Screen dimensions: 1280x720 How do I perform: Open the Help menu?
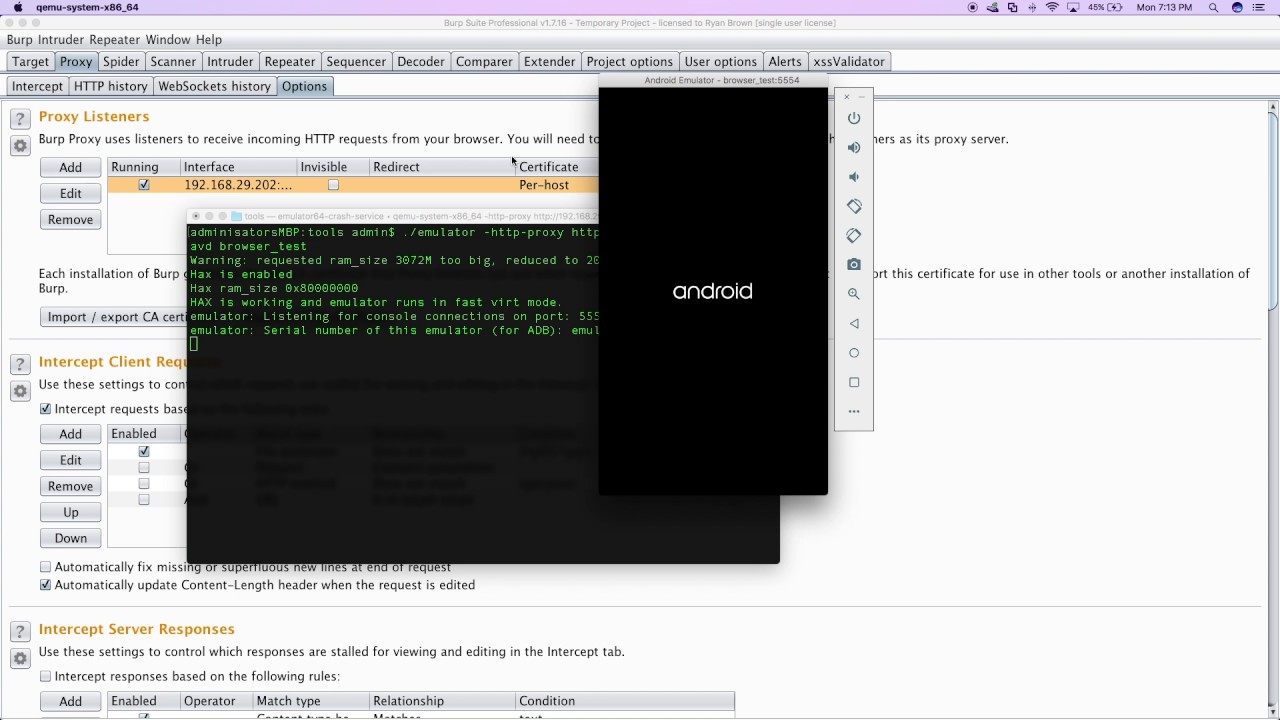[209, 40]
